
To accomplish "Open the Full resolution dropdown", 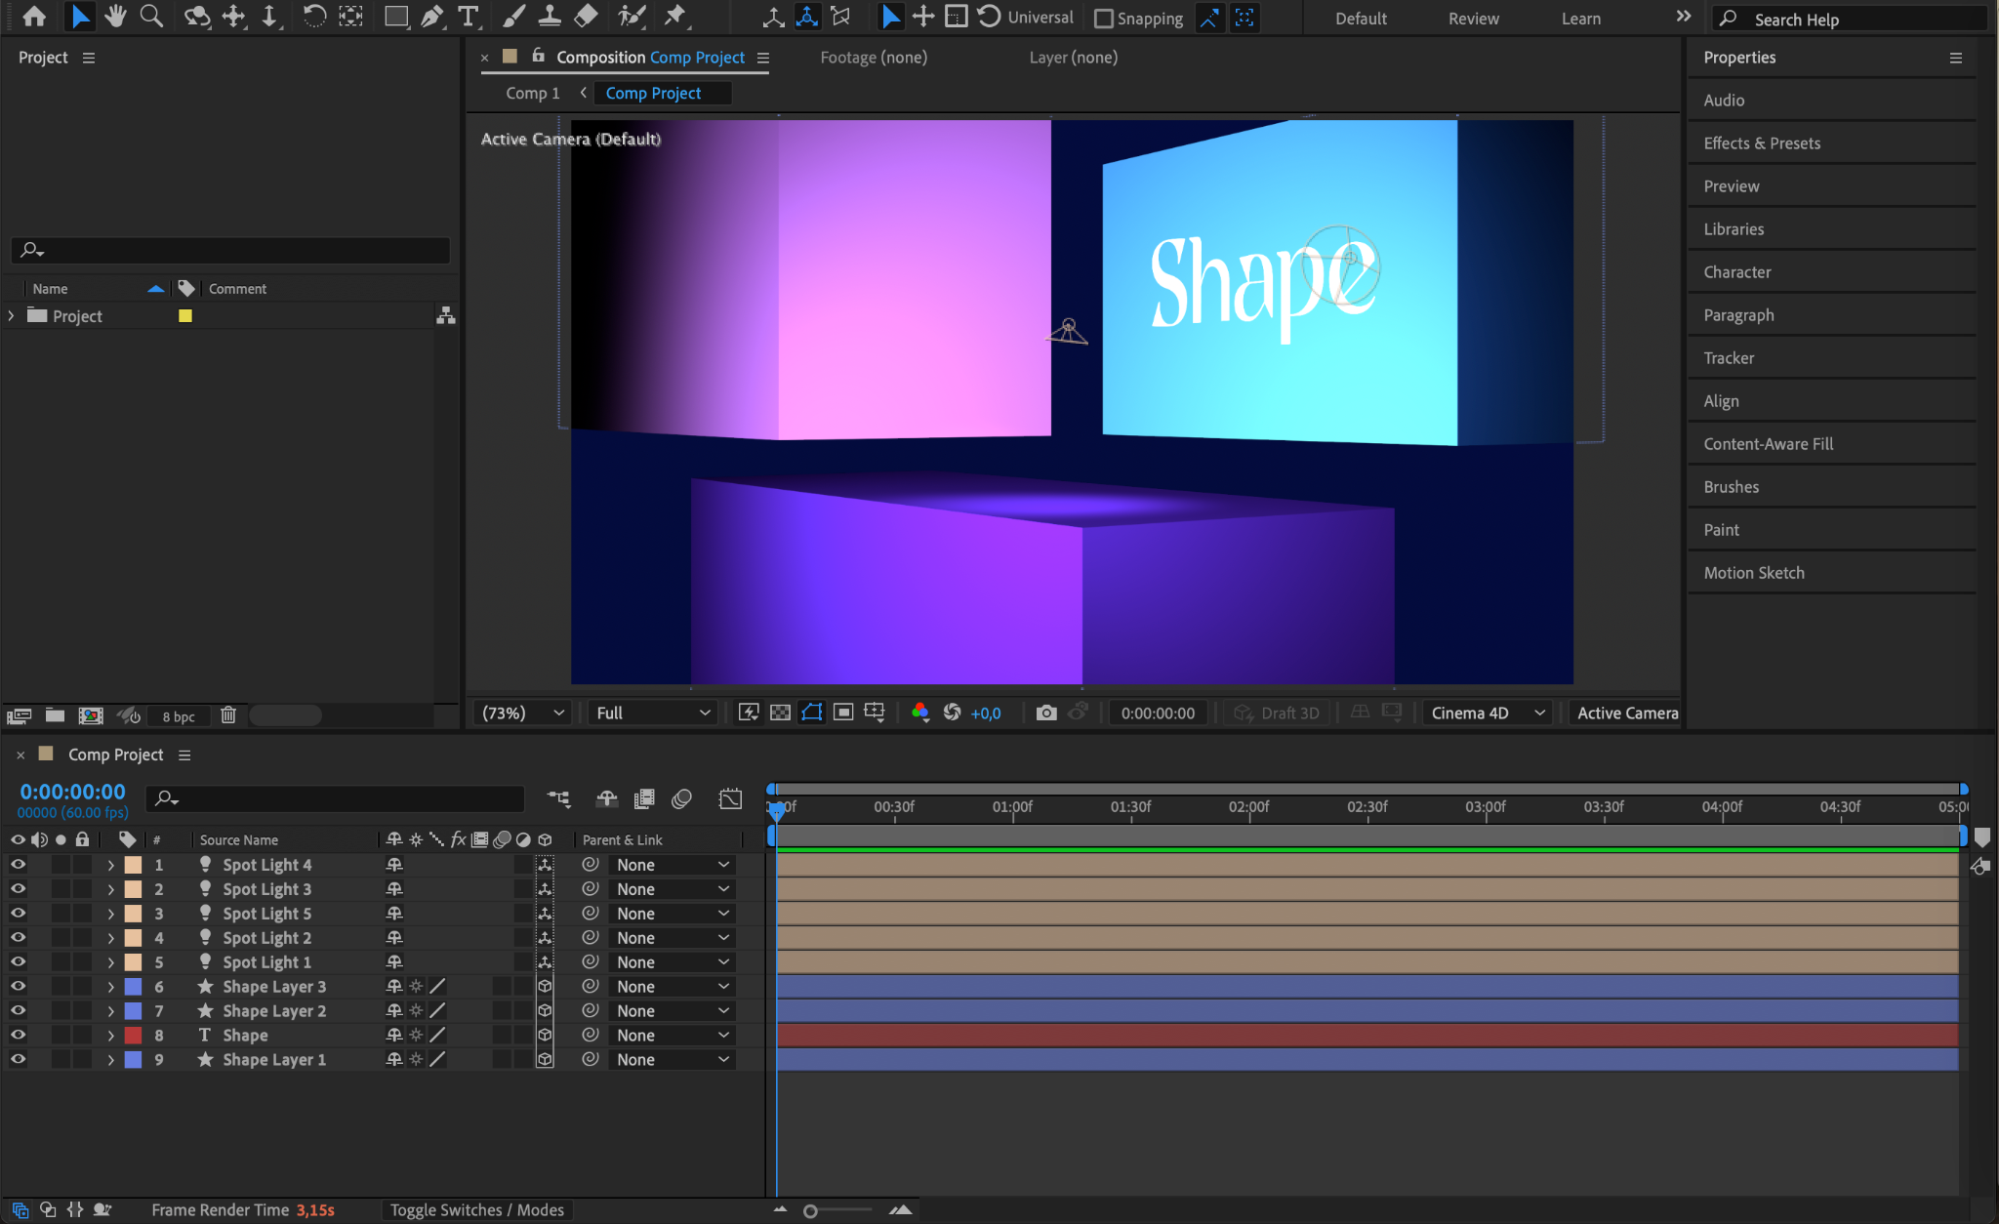I will (652, 713).
